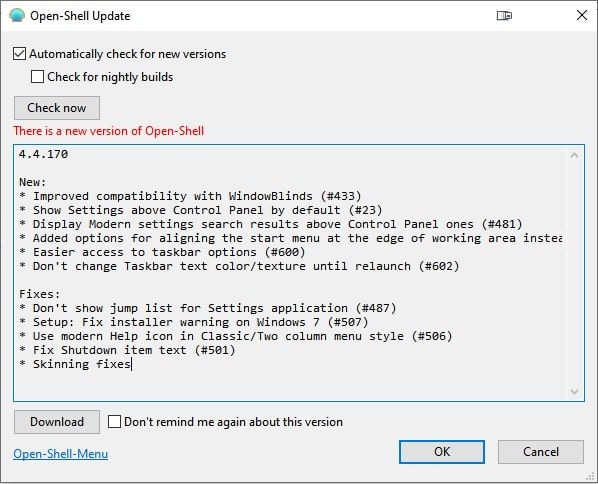The height and width of the screenshot is (484, 598).
Task: Click the scroll down arrow in changelog
Action: 574,391
